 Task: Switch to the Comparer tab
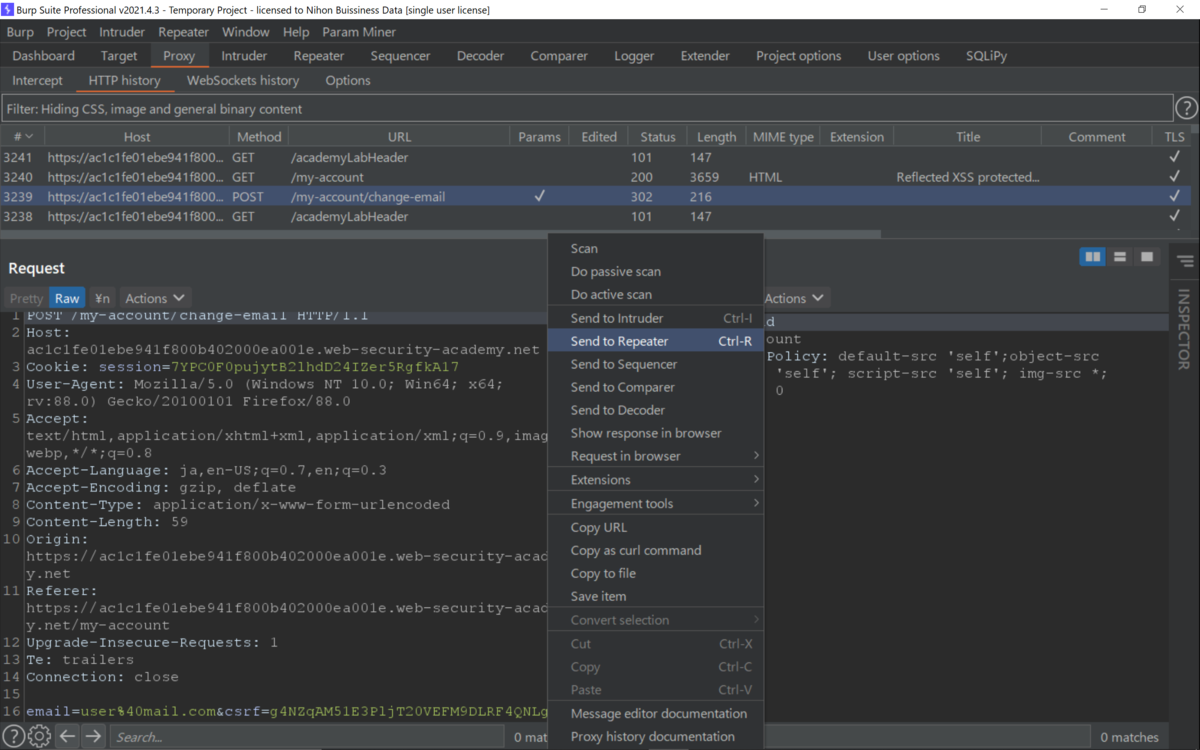pyautogui.click(x=559, y=56)
